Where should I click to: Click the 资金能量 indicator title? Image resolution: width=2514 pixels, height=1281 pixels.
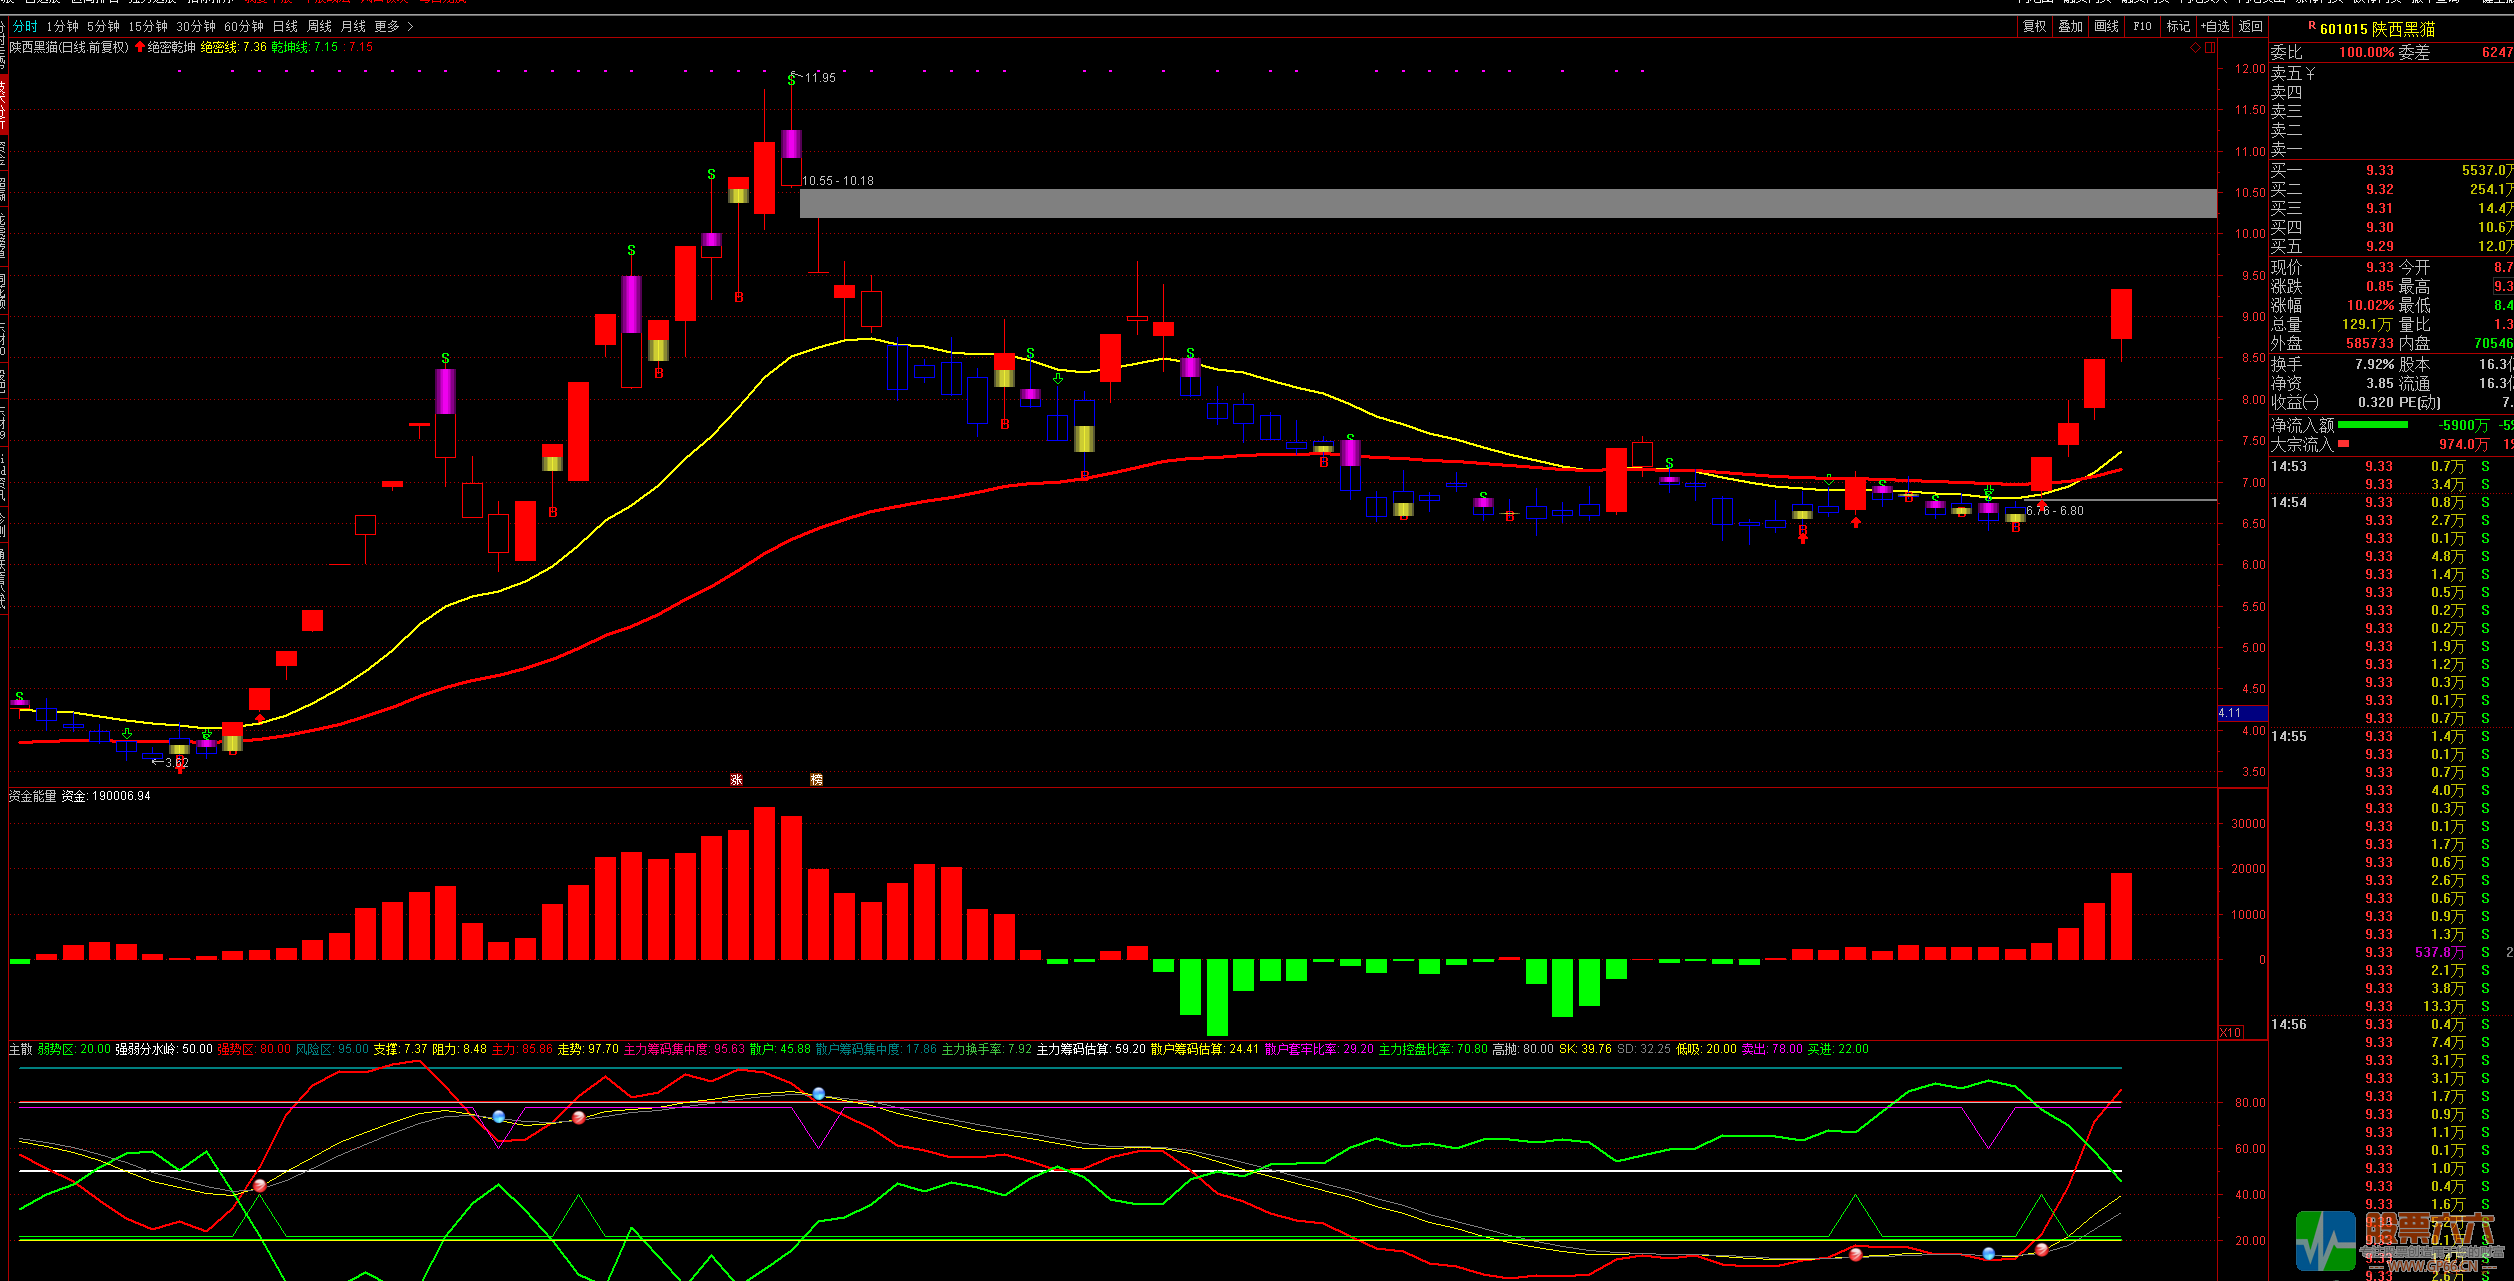click(x=32, y=796)
